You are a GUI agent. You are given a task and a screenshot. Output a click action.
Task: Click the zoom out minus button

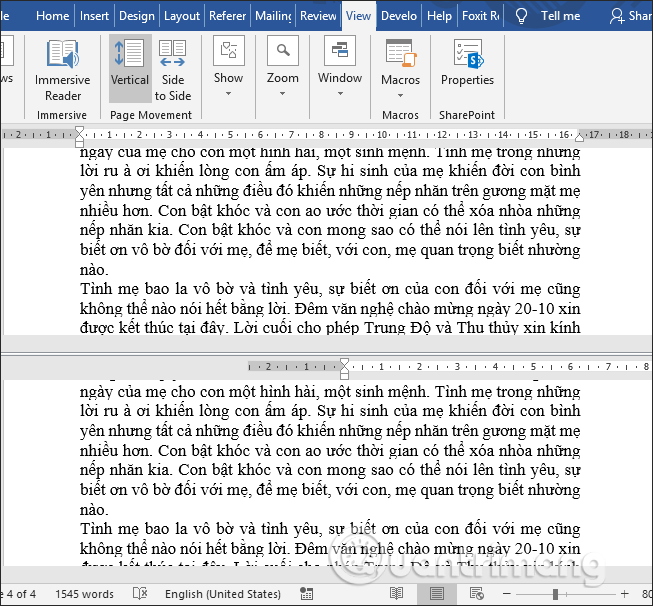(507, 594)
